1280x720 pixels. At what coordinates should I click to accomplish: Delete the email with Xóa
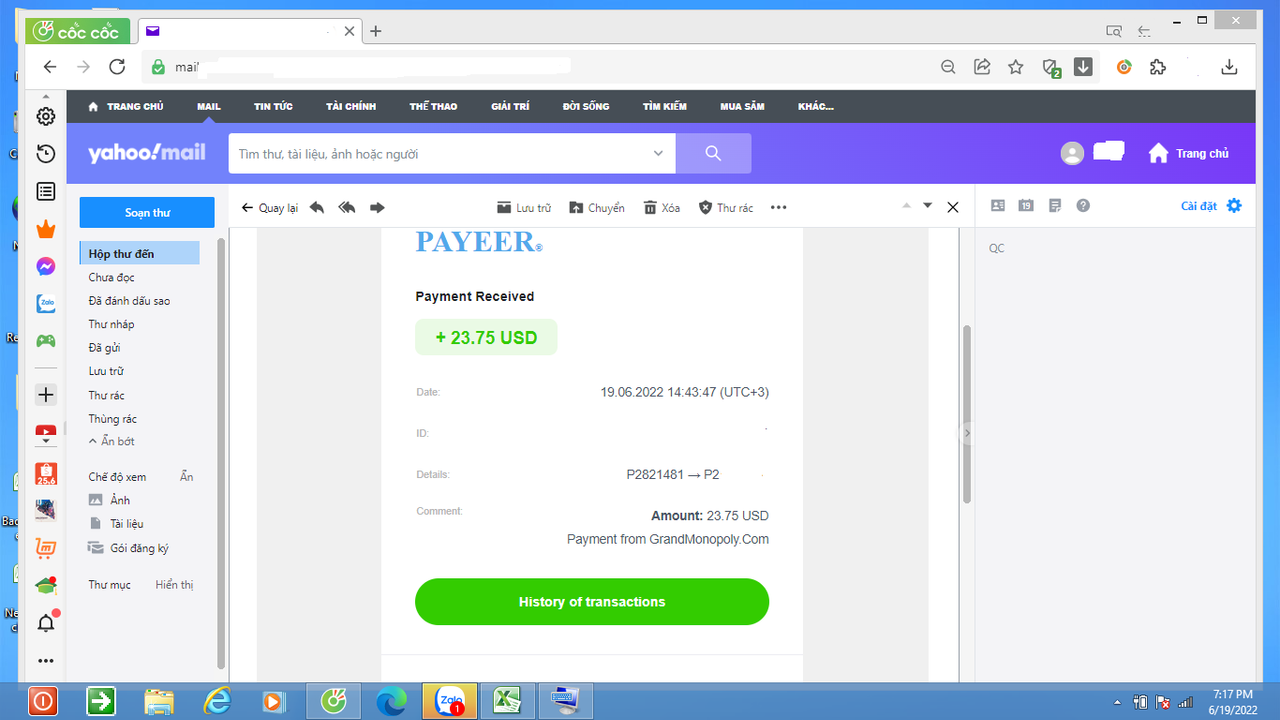click(x=662, y=207)
